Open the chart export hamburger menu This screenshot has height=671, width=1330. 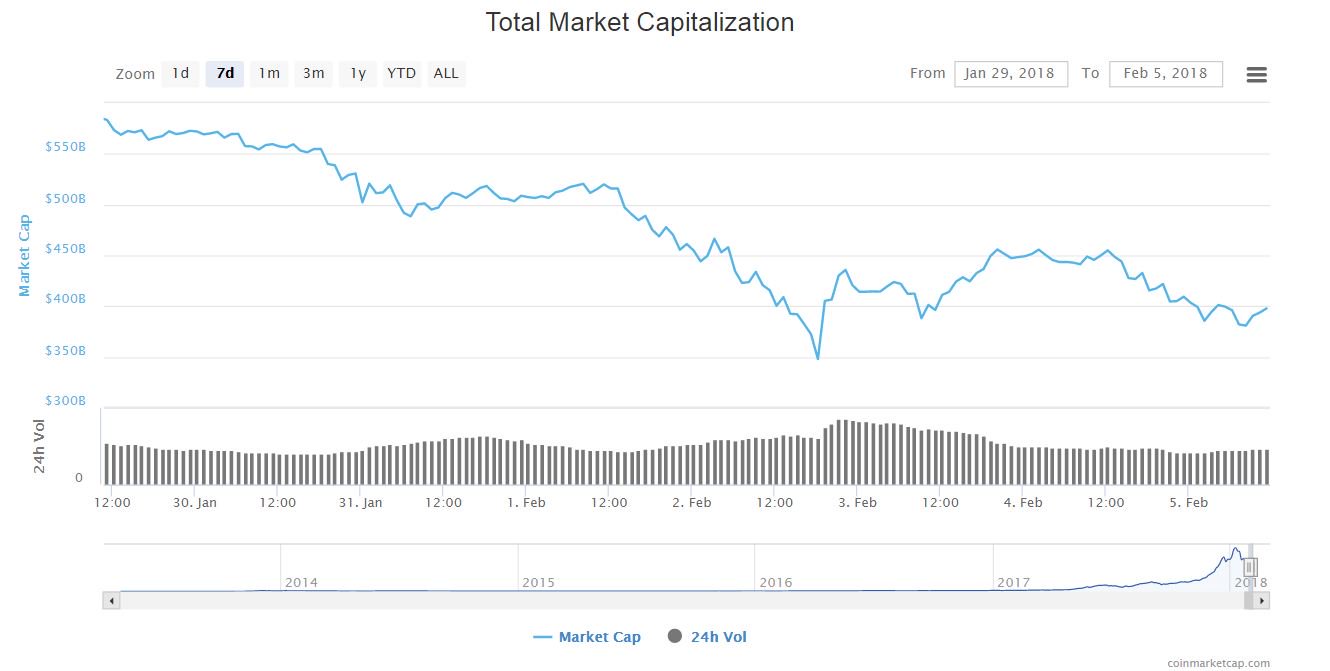click(1256, 73)
